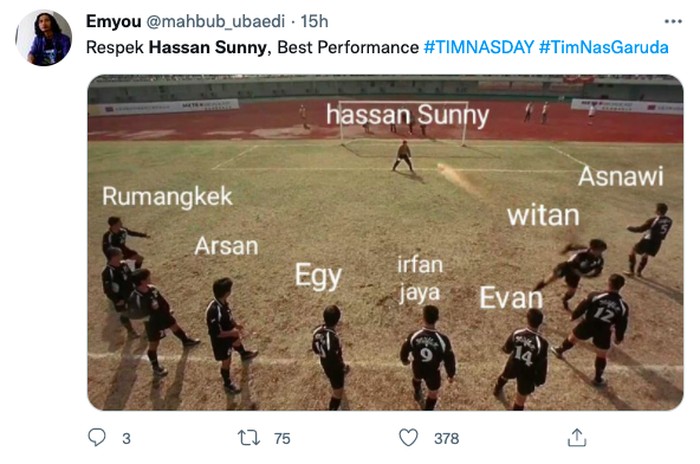Click the Asnawi label in the image

click(x=620, y=177)
